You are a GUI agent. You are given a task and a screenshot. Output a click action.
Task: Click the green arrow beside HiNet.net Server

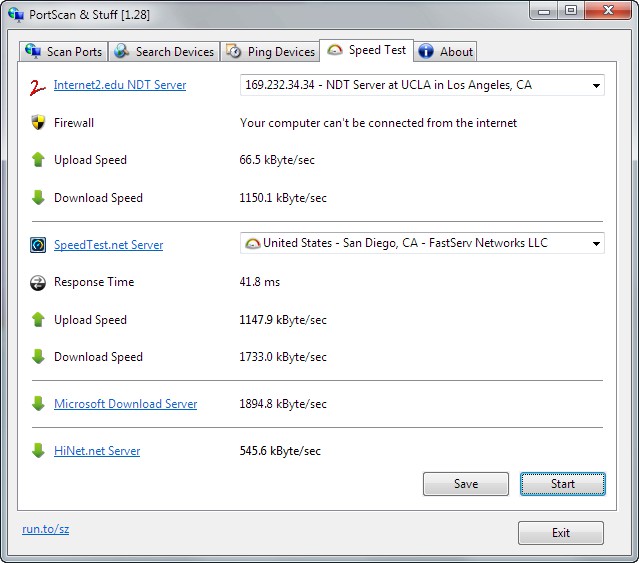tap(38, 450)
